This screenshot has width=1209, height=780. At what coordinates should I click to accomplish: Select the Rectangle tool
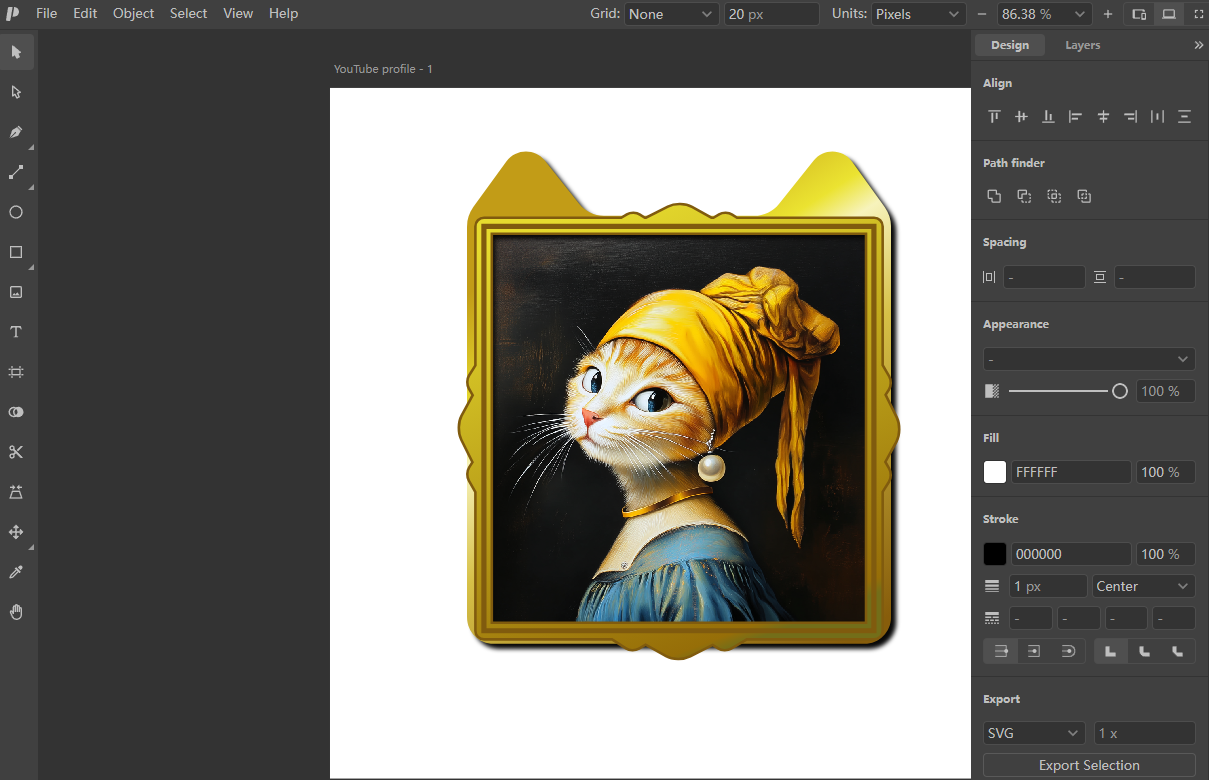click(x=16, y=252)
